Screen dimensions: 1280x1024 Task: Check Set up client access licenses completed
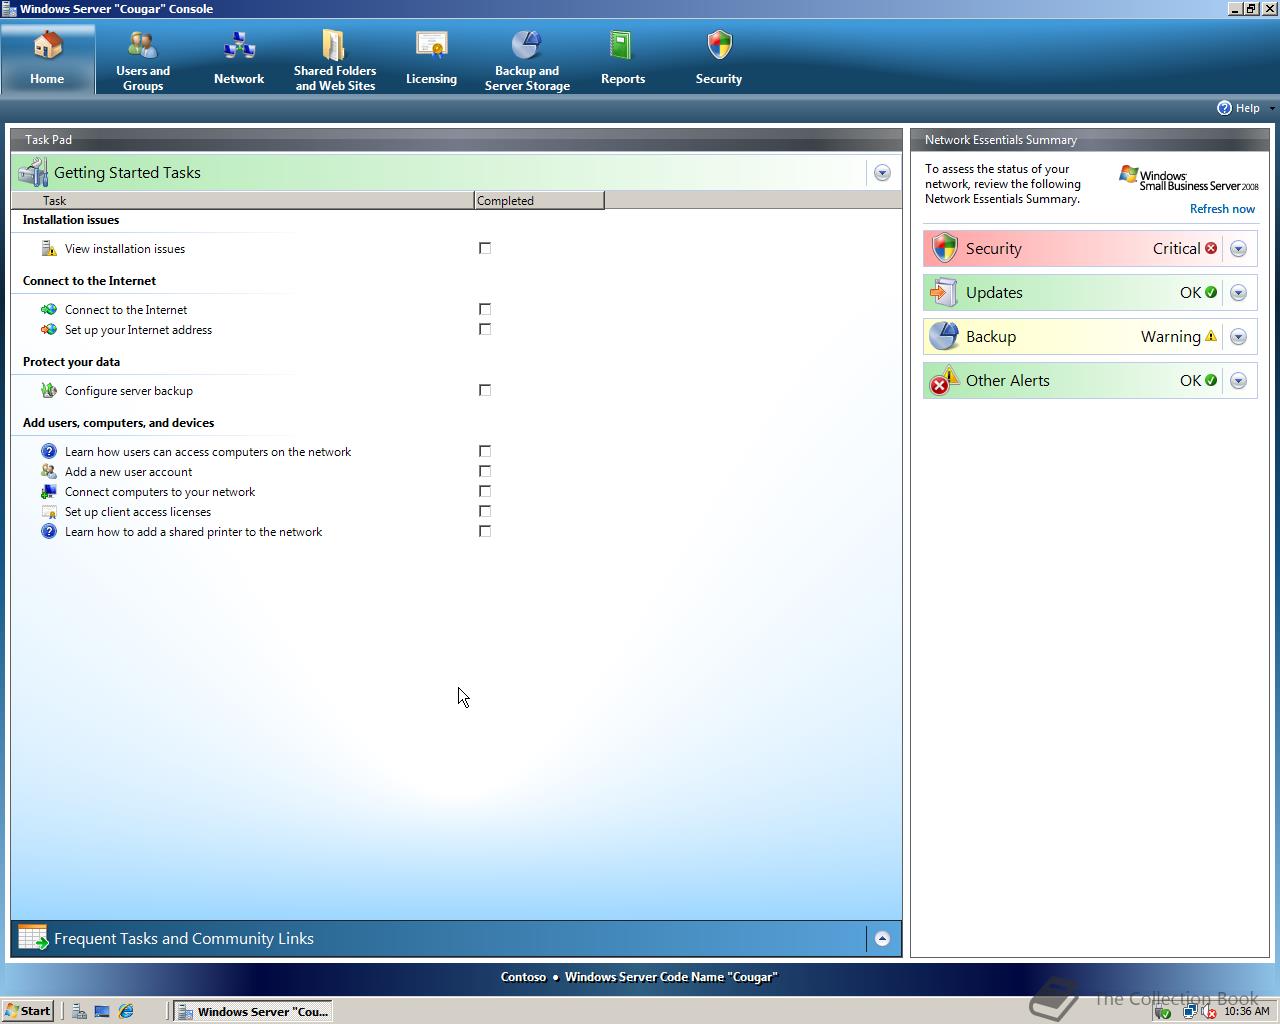pyautogui.click(x=485, y=511)
